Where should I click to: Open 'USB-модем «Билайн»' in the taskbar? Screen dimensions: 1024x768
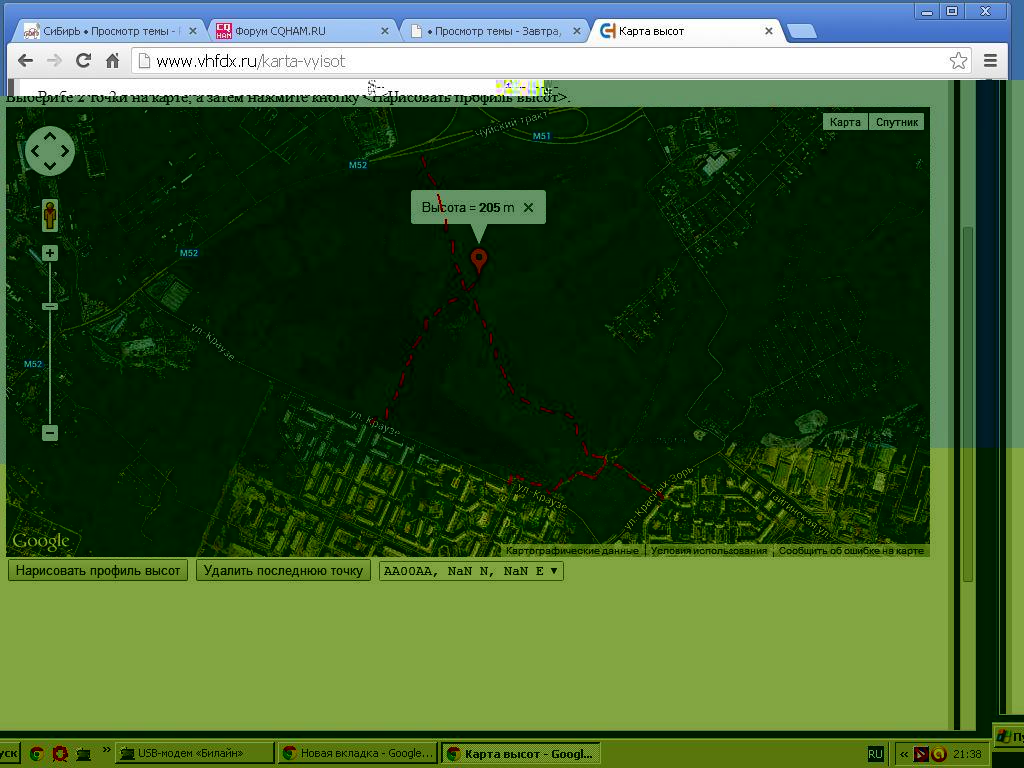[194, 753]
